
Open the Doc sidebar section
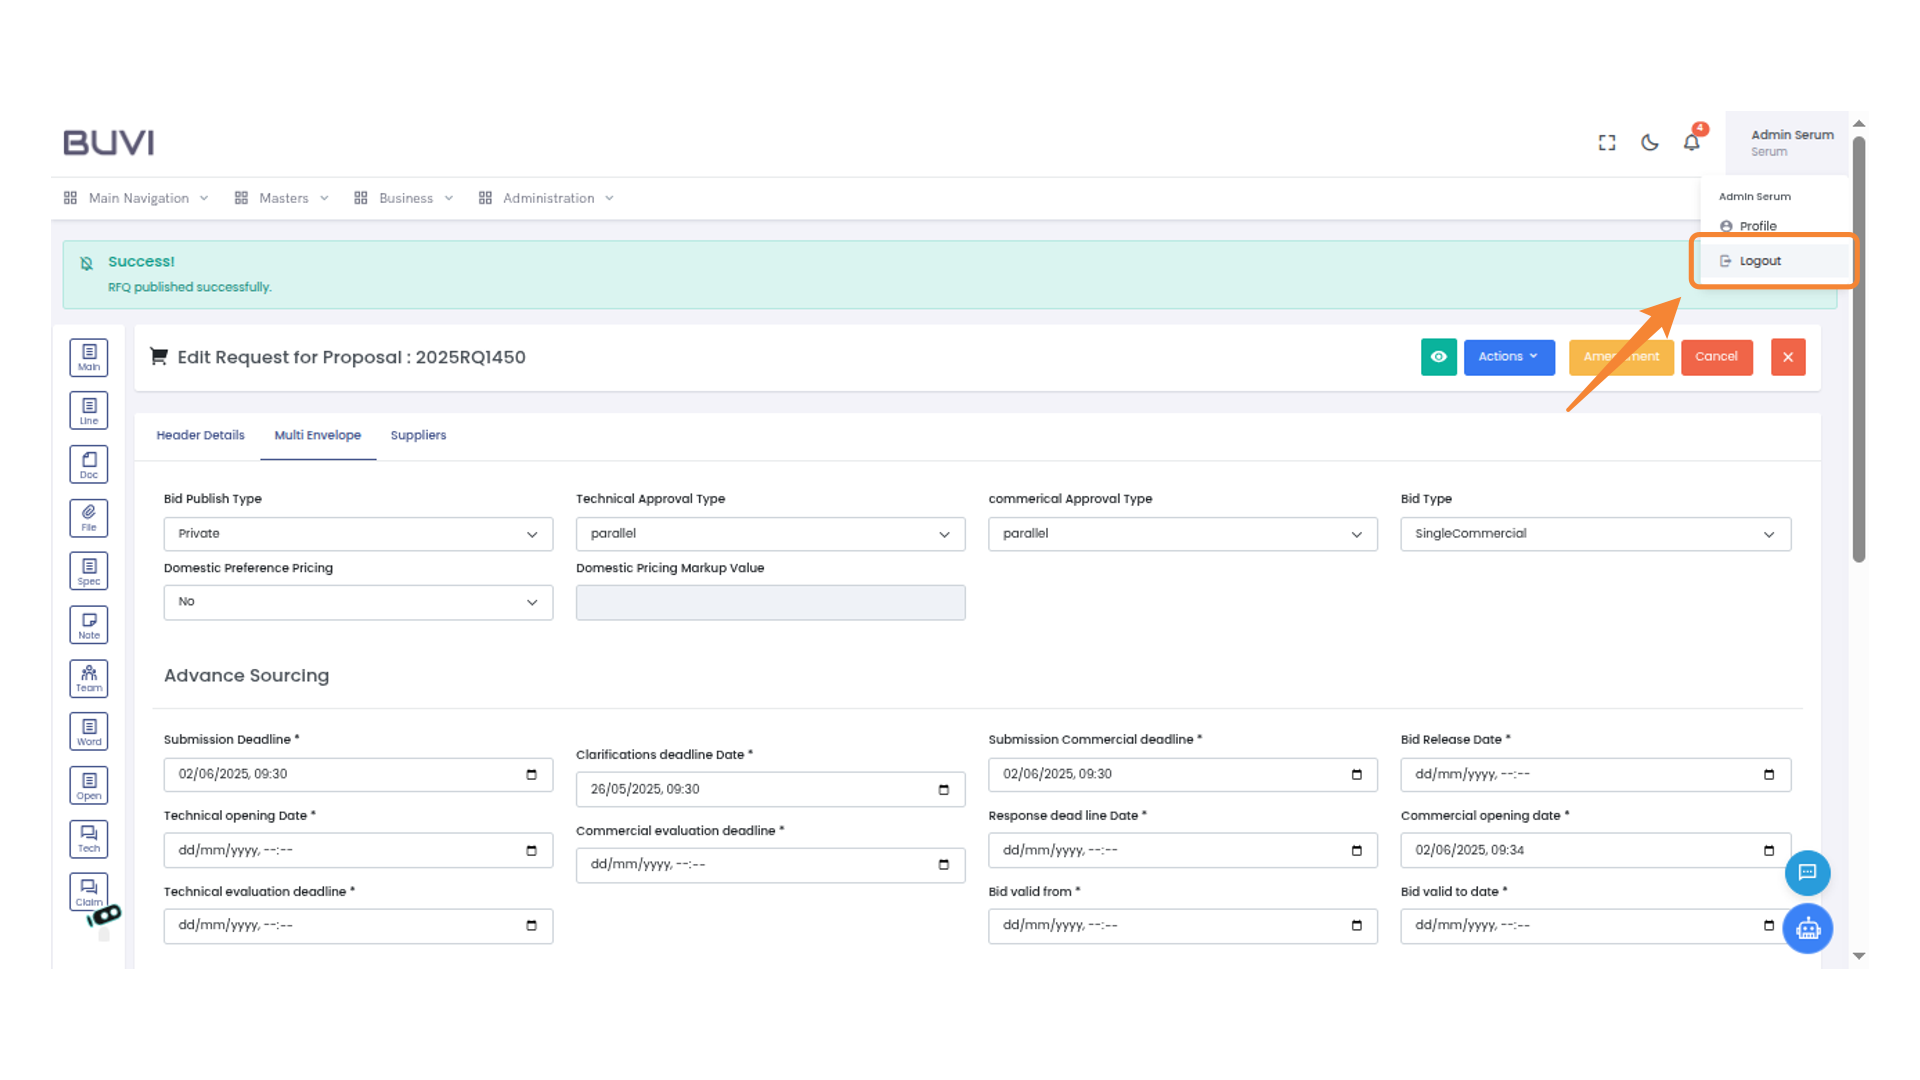click(x=89, y=464)
